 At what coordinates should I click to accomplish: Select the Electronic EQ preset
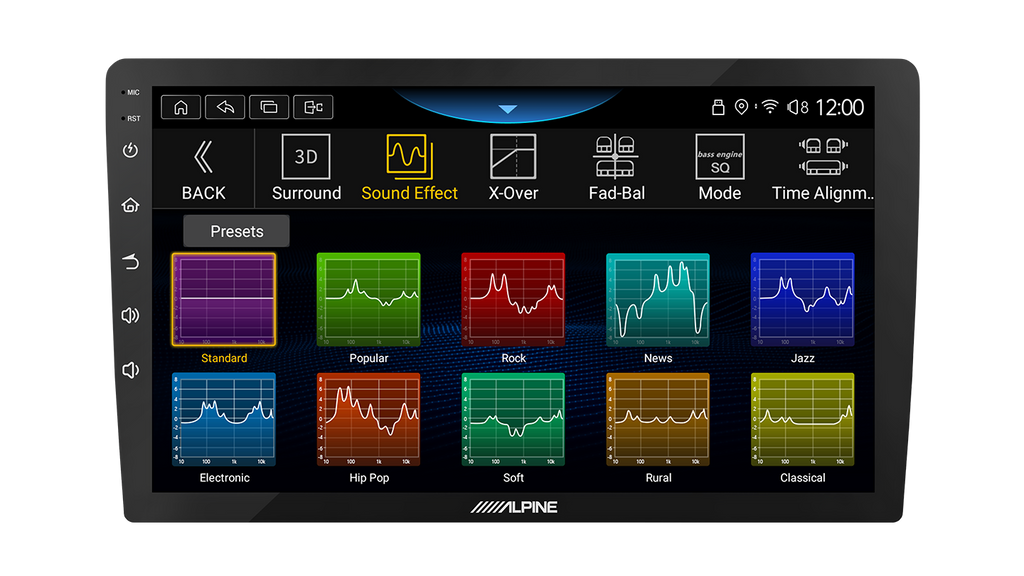point(224,419)
